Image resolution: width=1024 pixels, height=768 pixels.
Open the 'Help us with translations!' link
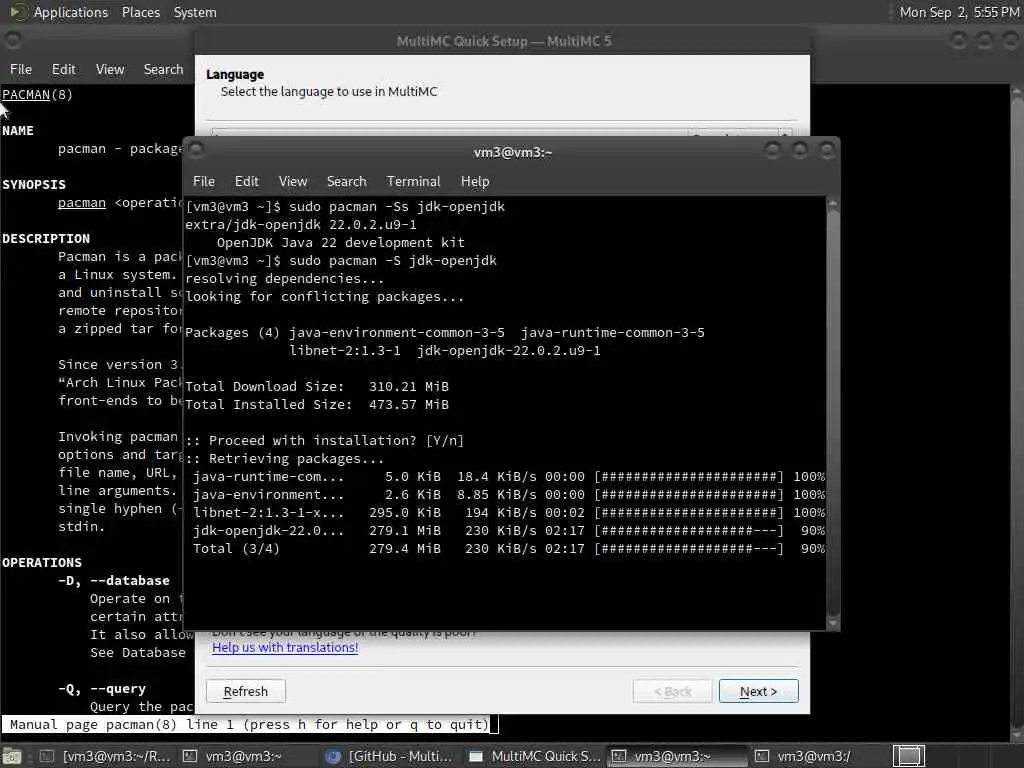tap(285, 648)
